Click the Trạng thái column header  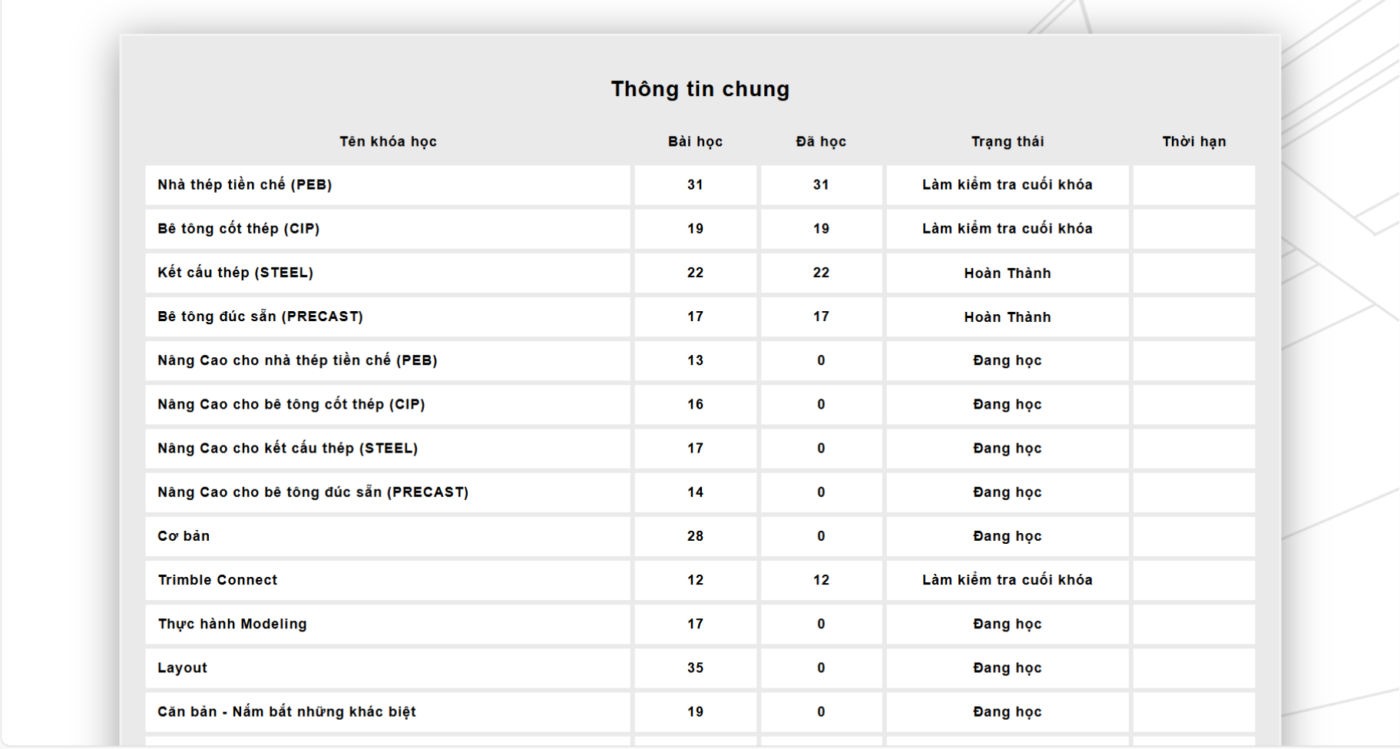[x=1007, y=142]
